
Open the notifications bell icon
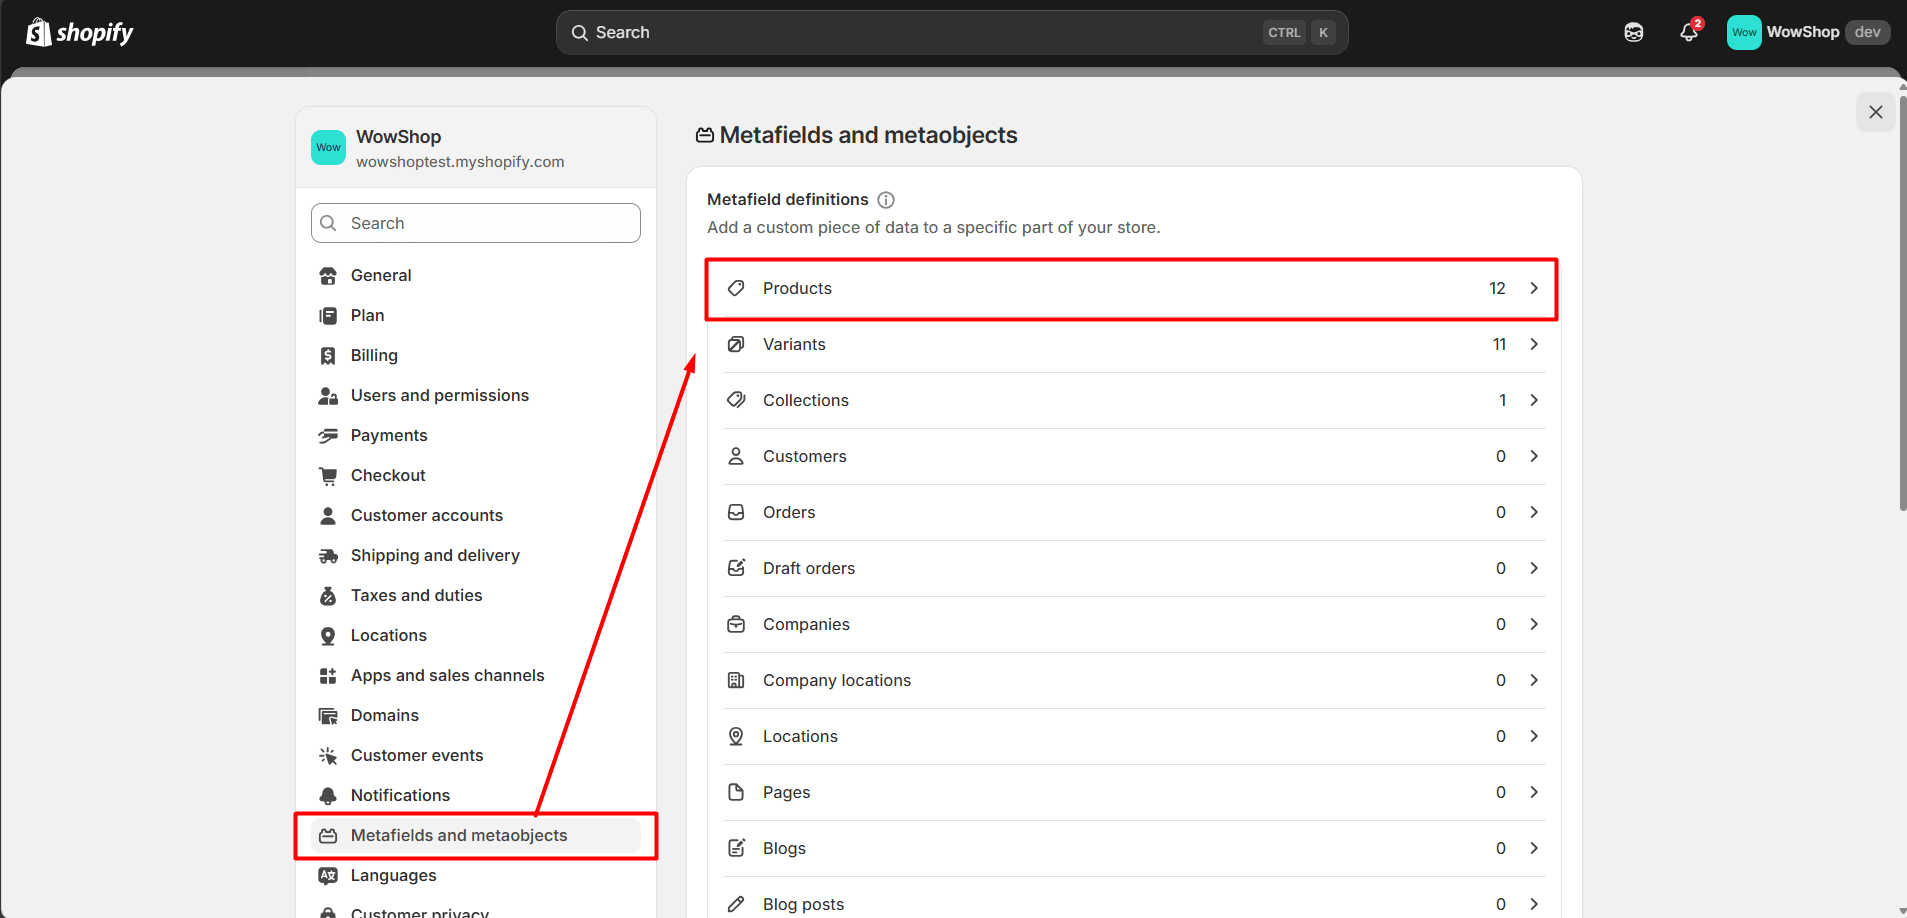point(1689,32)
